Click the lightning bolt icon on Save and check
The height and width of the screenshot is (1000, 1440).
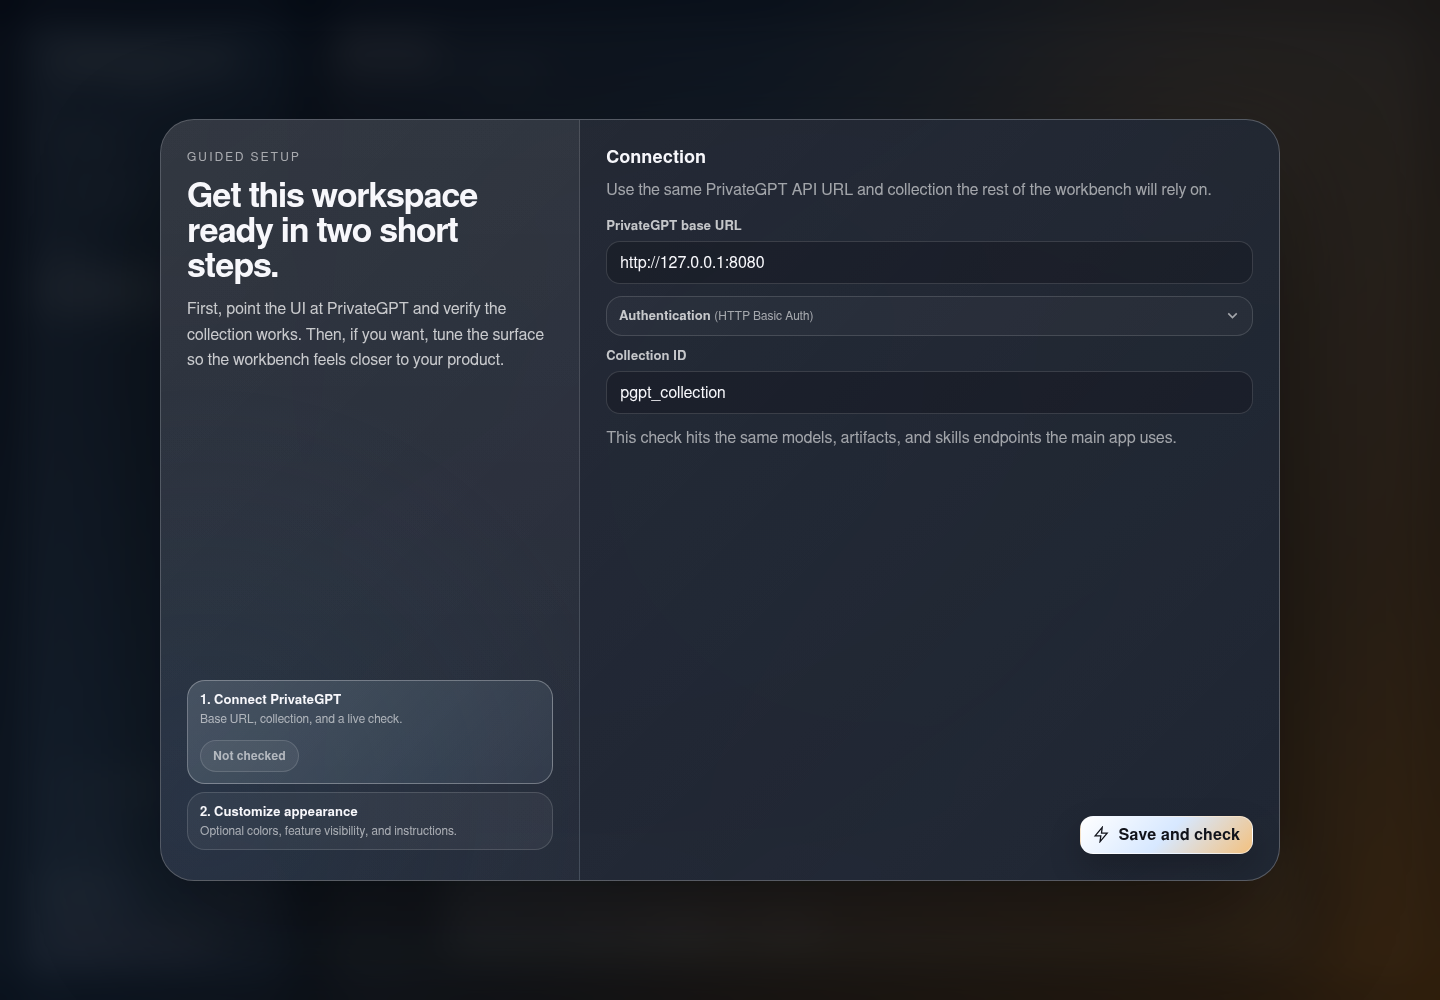coord(1101,835)
